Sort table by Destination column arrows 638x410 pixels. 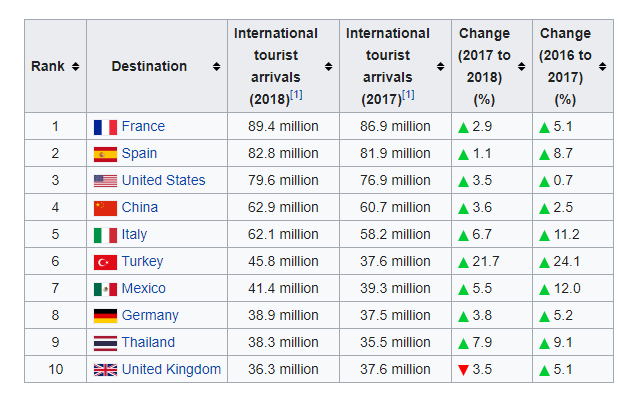pos(216,67)
